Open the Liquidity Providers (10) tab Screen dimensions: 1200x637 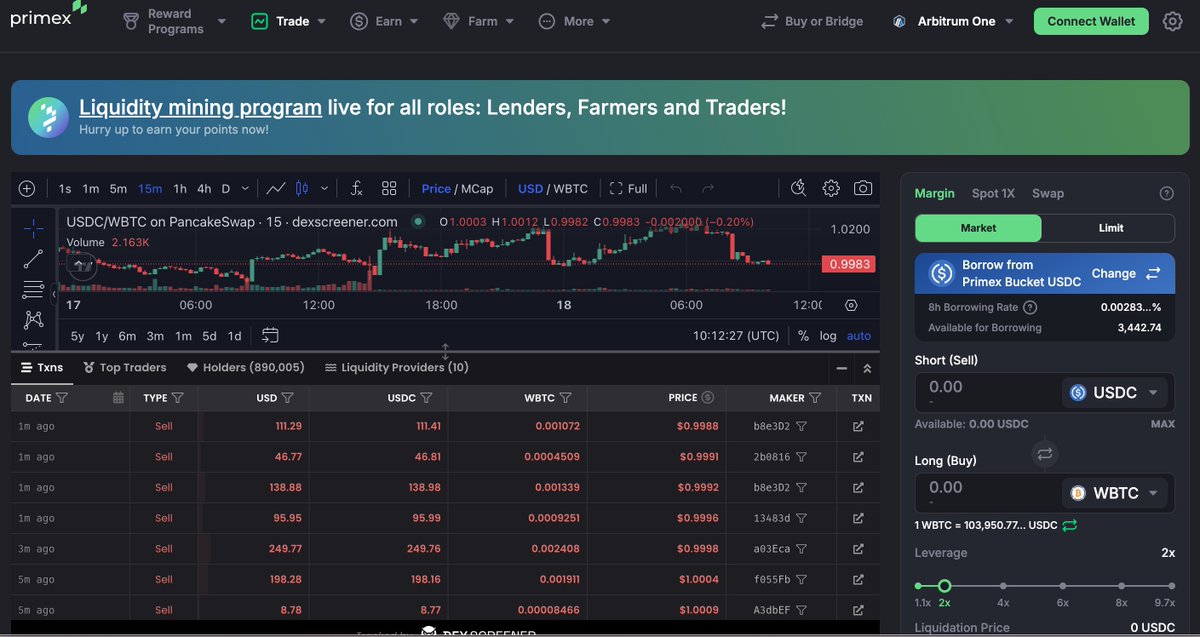pos(396,368)
